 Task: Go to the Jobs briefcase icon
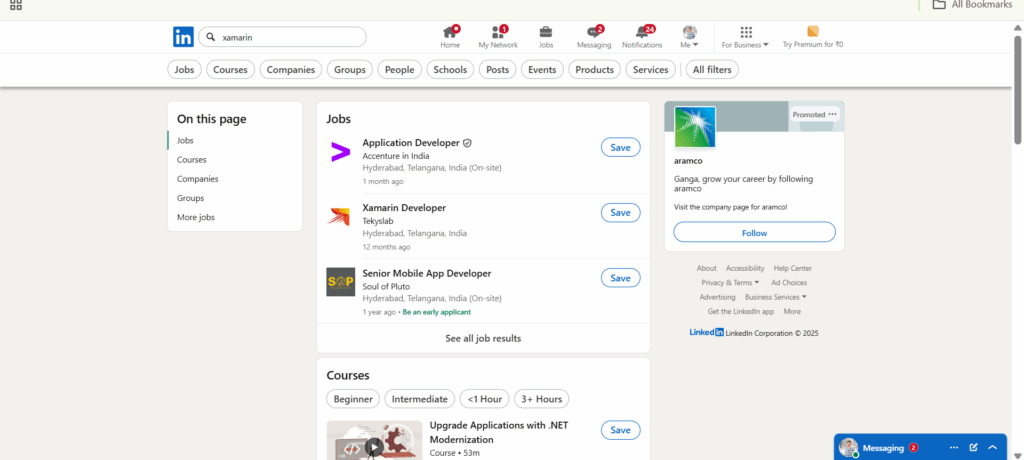[546, 33]
